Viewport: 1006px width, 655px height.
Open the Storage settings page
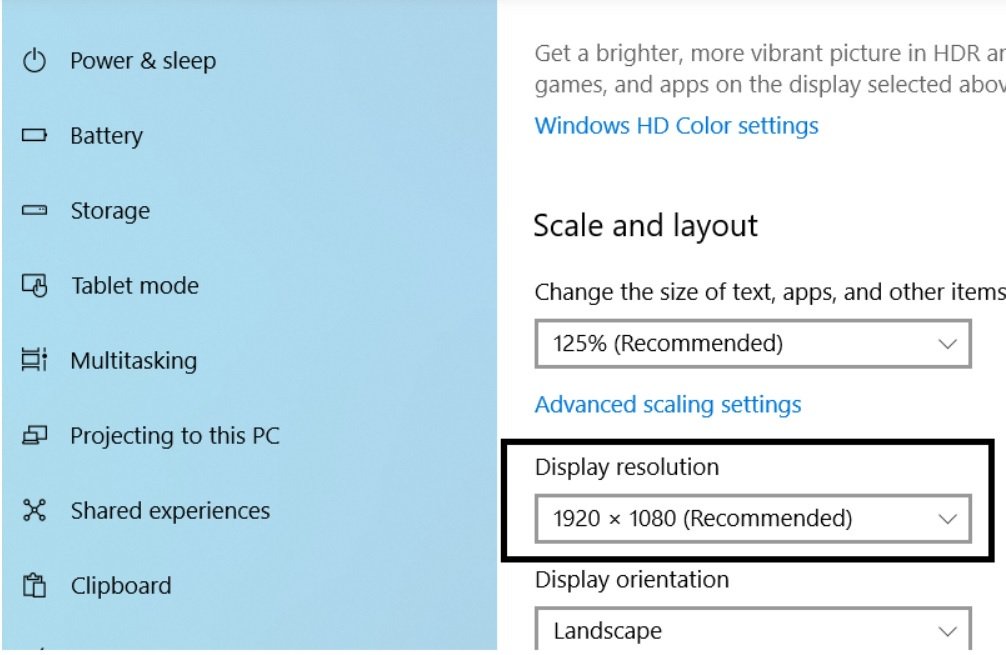coord(110,211)
